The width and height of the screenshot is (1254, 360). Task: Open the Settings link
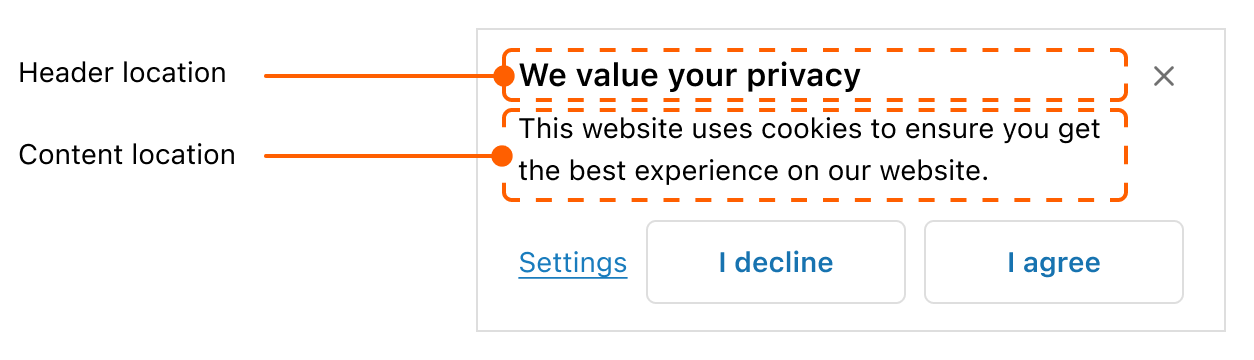tap(573, 263)
